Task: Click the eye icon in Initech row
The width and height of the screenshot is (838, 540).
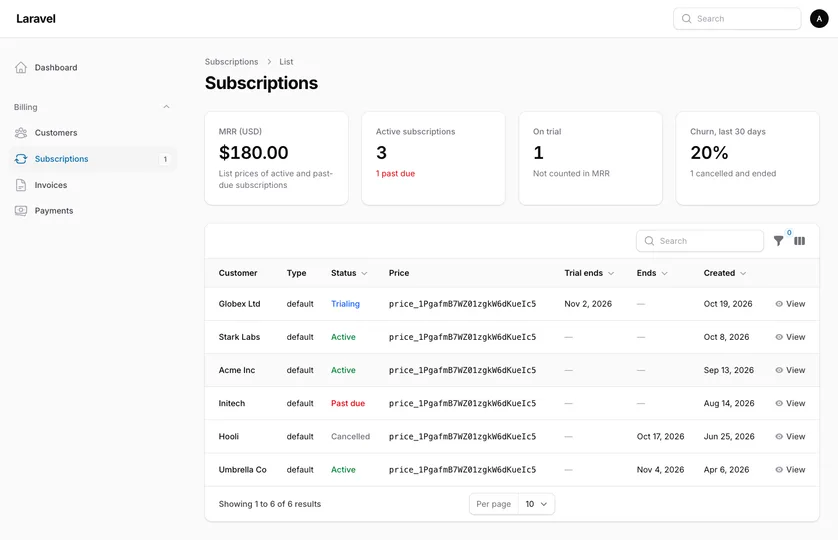Action: 779,403
